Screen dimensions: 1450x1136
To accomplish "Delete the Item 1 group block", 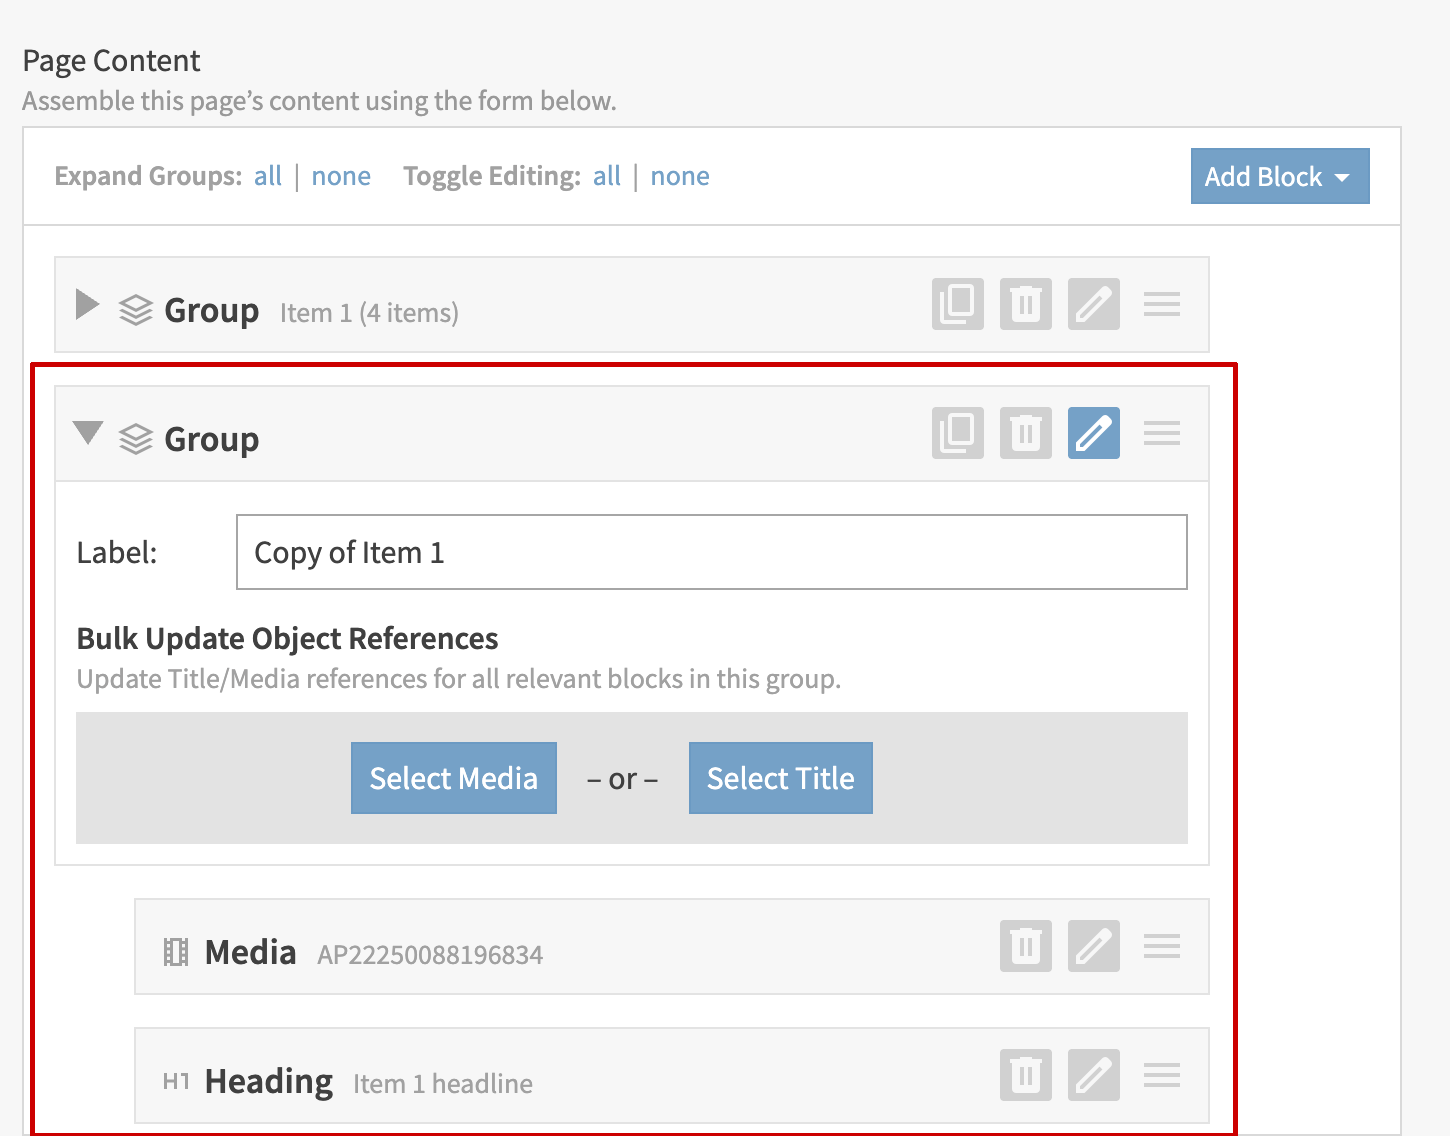I will tap(1025, 304).
